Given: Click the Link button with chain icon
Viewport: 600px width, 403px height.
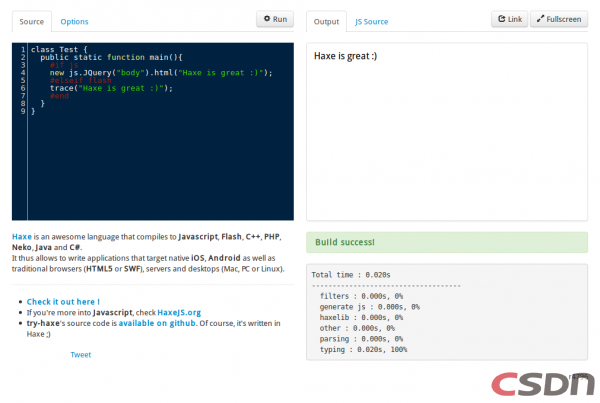Looking at the screenshot, I should (510, 19).
